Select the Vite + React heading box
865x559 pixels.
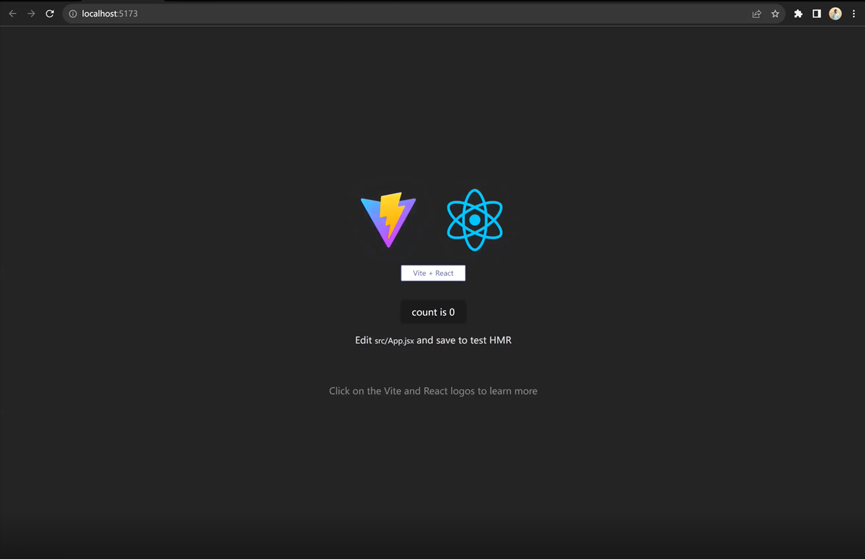coord(433,273)
